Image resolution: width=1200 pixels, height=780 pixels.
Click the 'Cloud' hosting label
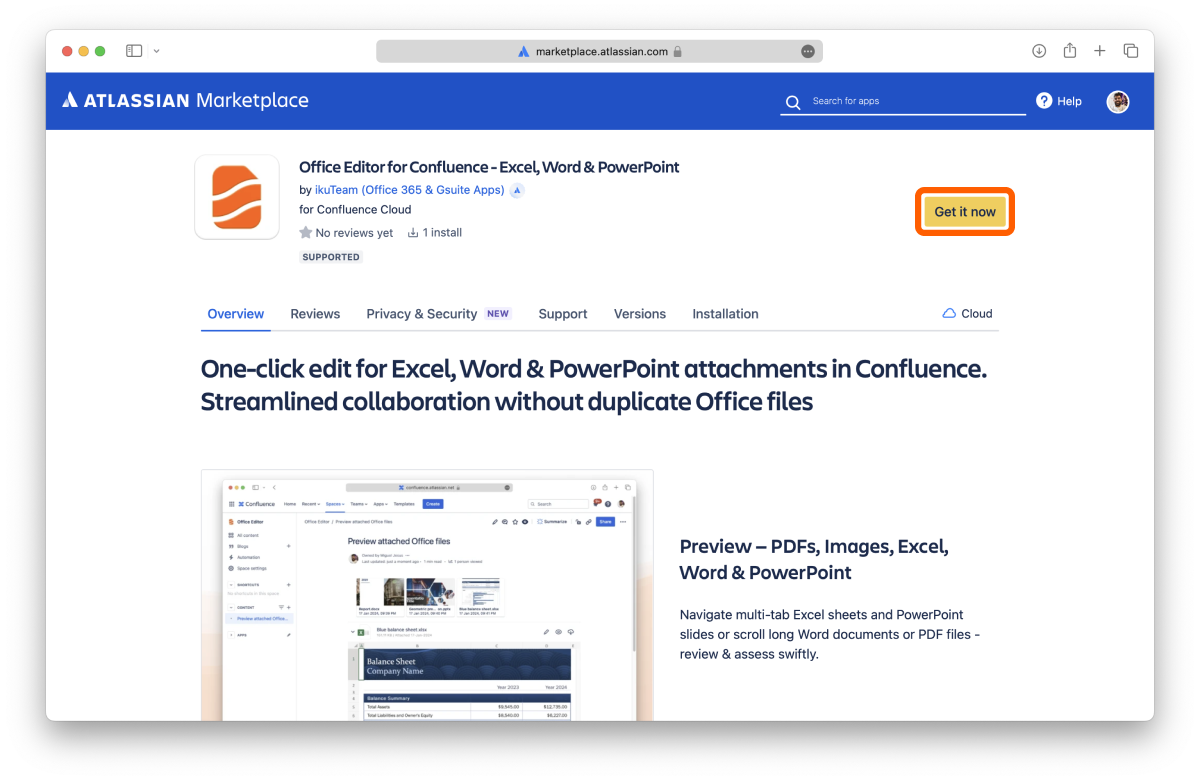pos(977,314)
